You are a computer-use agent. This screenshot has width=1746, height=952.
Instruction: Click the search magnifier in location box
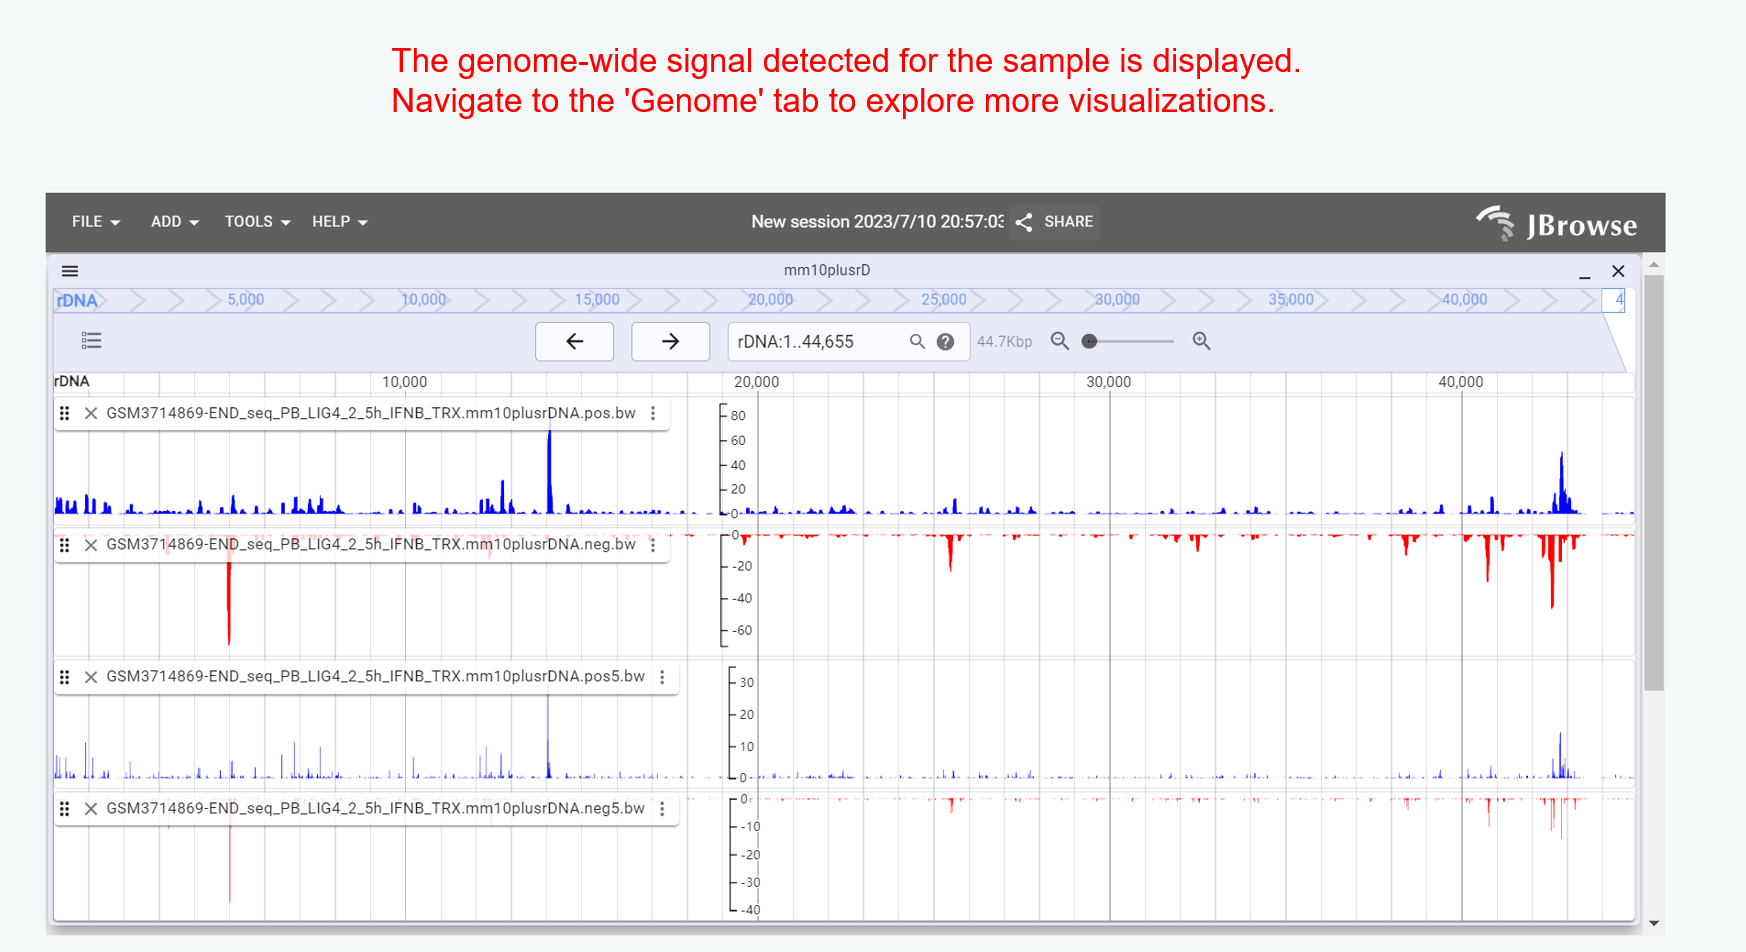pos(917,341)
